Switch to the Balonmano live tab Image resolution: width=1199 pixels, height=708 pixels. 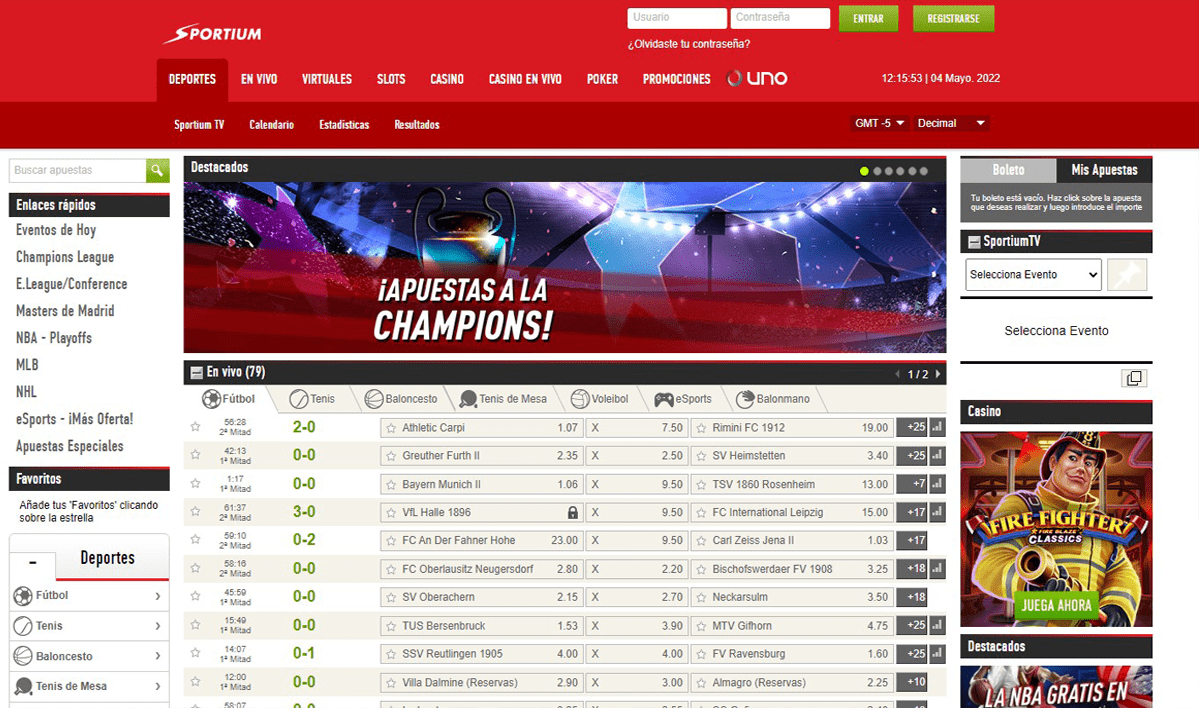tap(773, 399)
